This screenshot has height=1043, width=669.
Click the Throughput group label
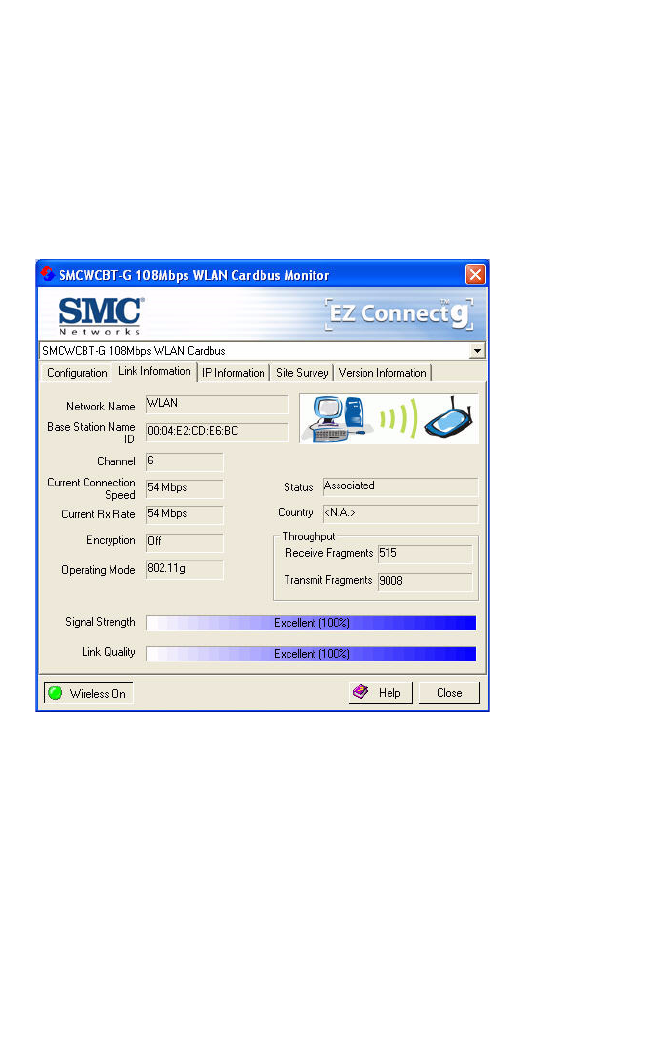309,536
